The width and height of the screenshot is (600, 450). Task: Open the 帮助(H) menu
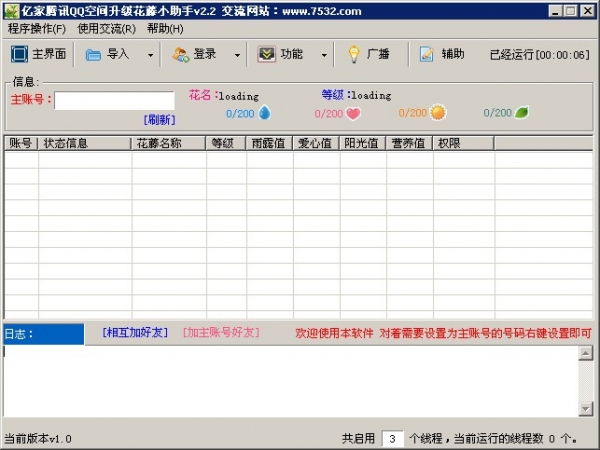tap(165, 29)
